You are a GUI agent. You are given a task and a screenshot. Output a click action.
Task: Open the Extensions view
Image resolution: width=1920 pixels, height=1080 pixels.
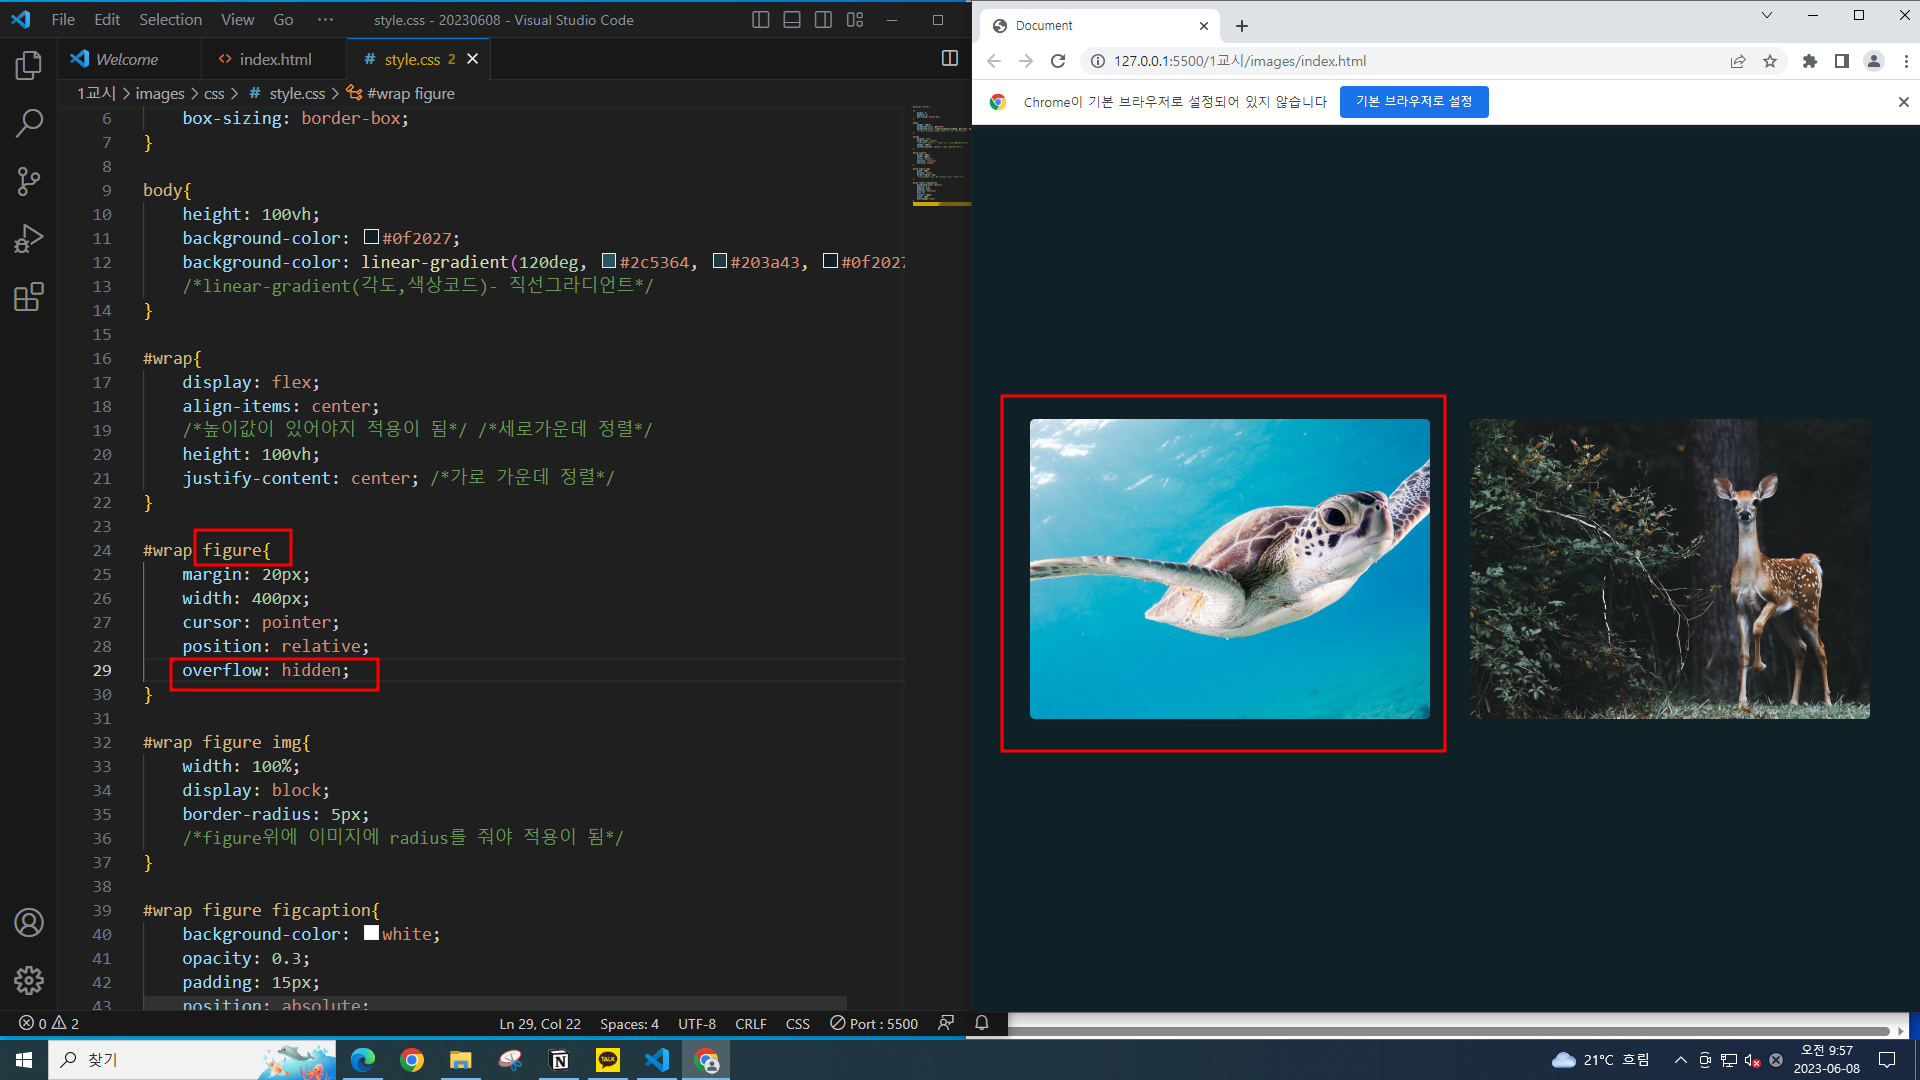[29, 297]
